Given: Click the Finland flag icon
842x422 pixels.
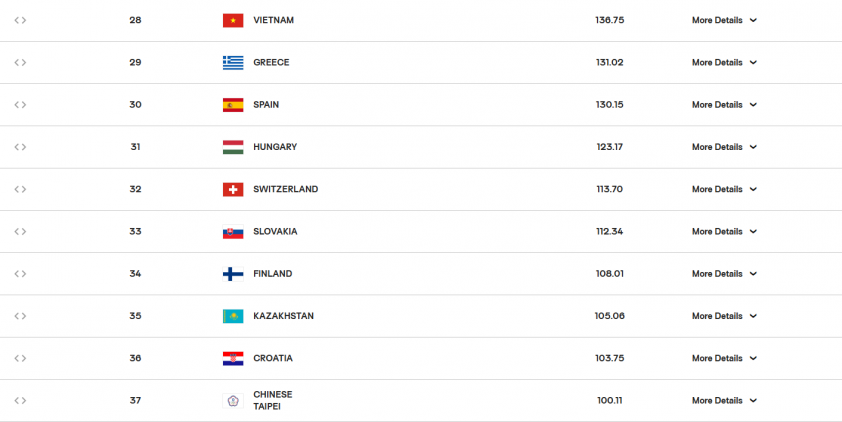Looking at the screenshot, I should pos(232,274).
